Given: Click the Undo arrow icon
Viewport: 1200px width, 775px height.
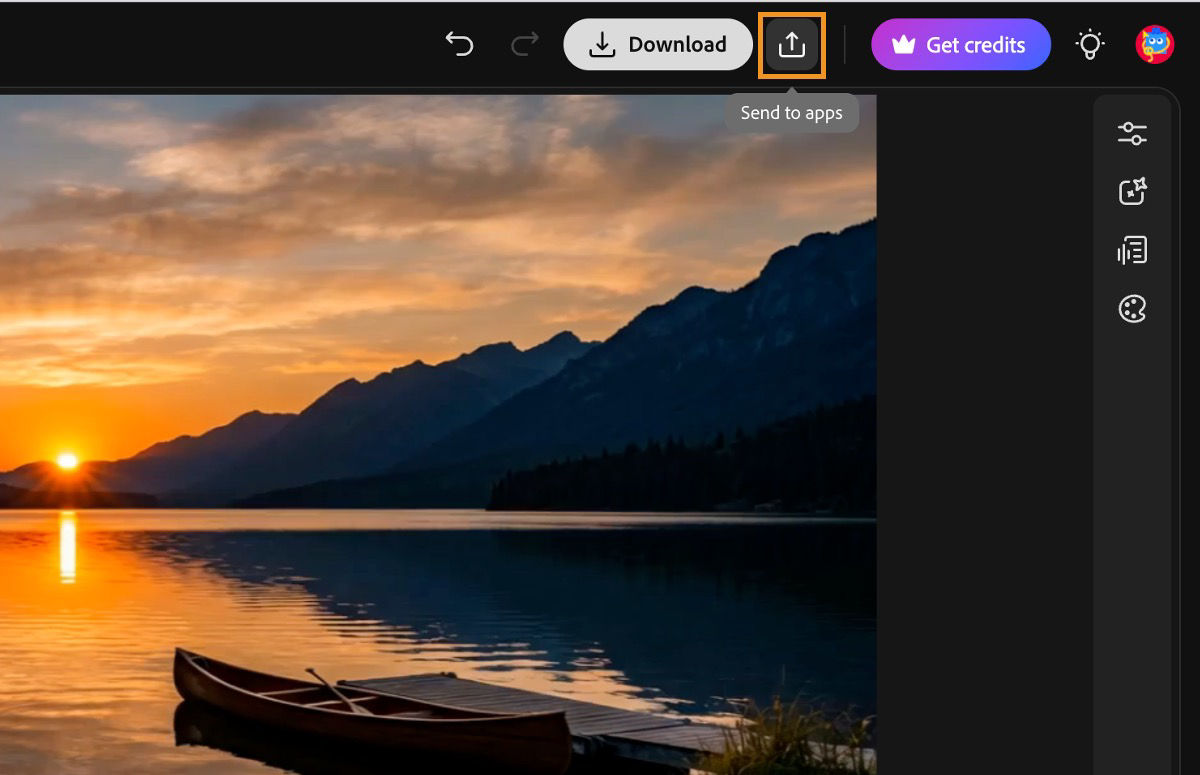Looking at the screenshot, I should point(459,44).
